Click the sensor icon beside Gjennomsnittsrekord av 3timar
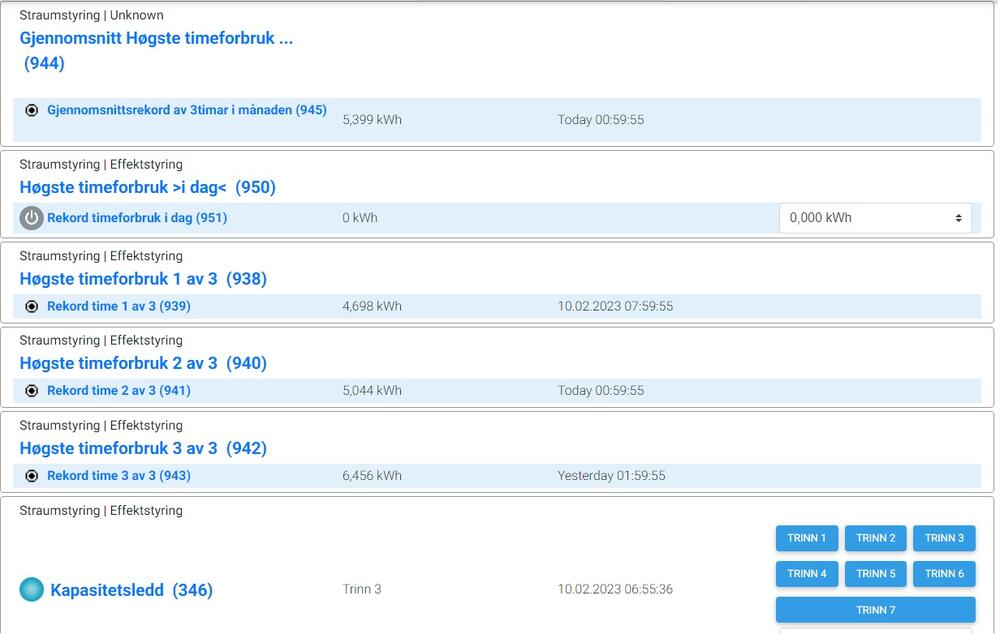 point(31,110)
